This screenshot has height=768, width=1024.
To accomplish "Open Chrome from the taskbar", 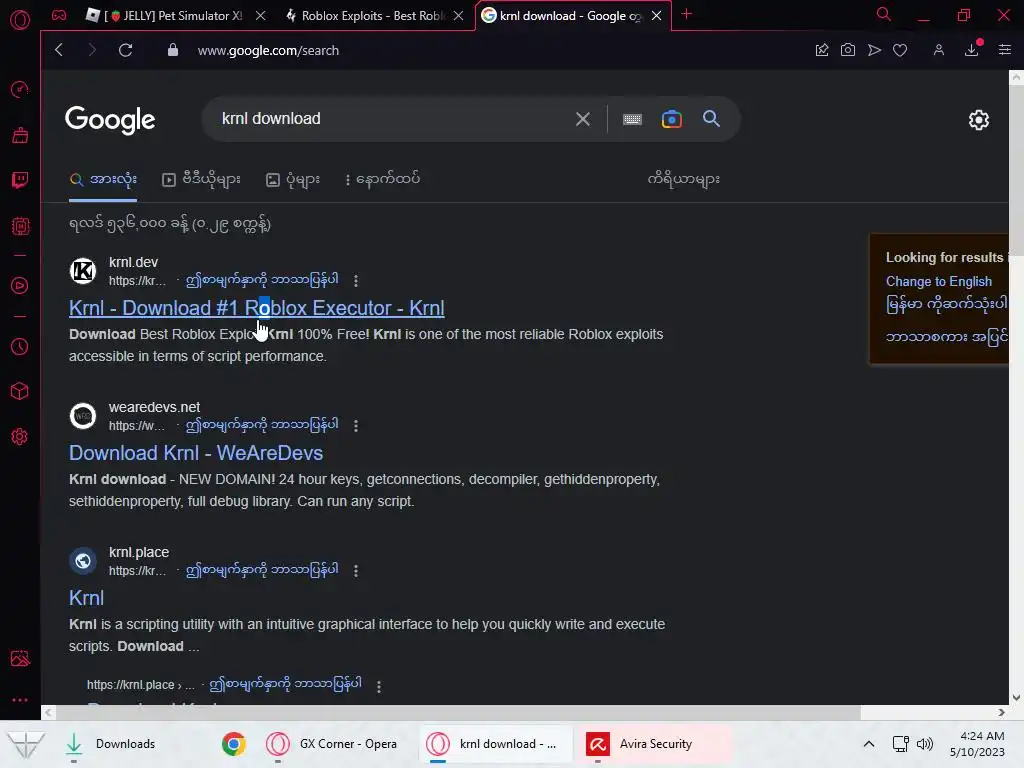I will pos(234,744).
